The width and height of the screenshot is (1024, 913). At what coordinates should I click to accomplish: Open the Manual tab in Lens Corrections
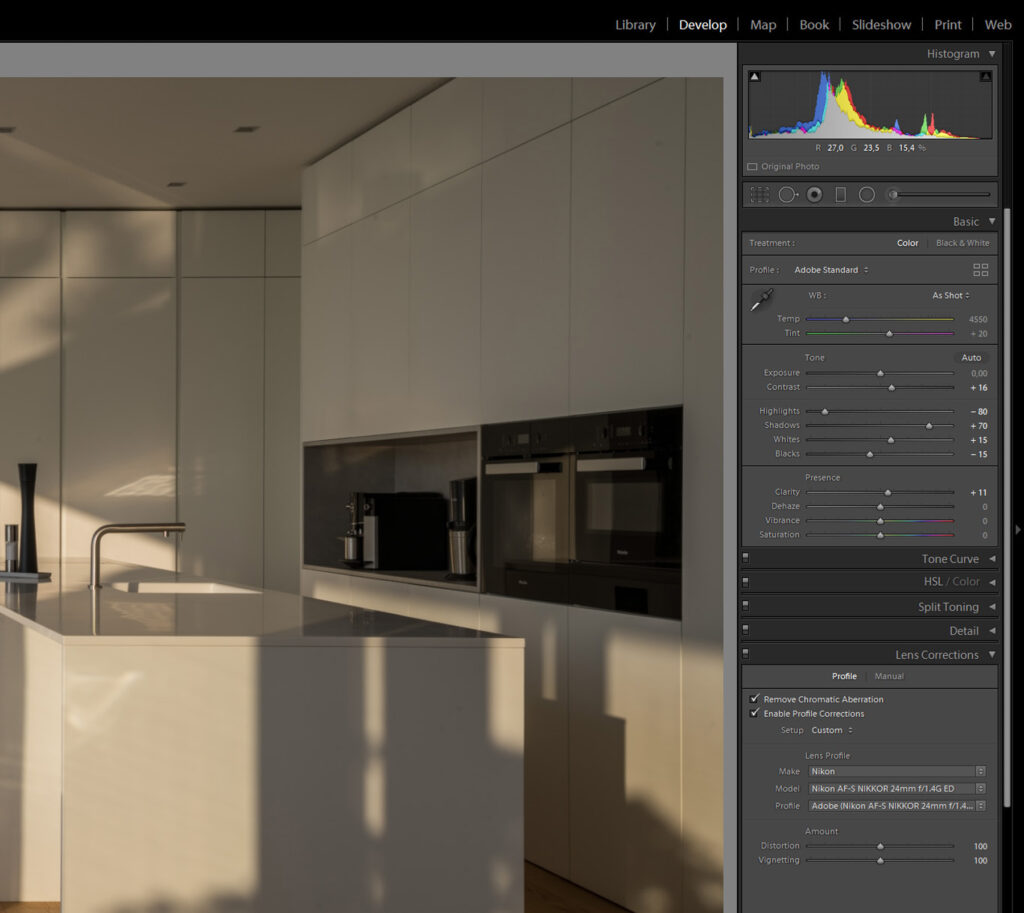tap(889, 676)
